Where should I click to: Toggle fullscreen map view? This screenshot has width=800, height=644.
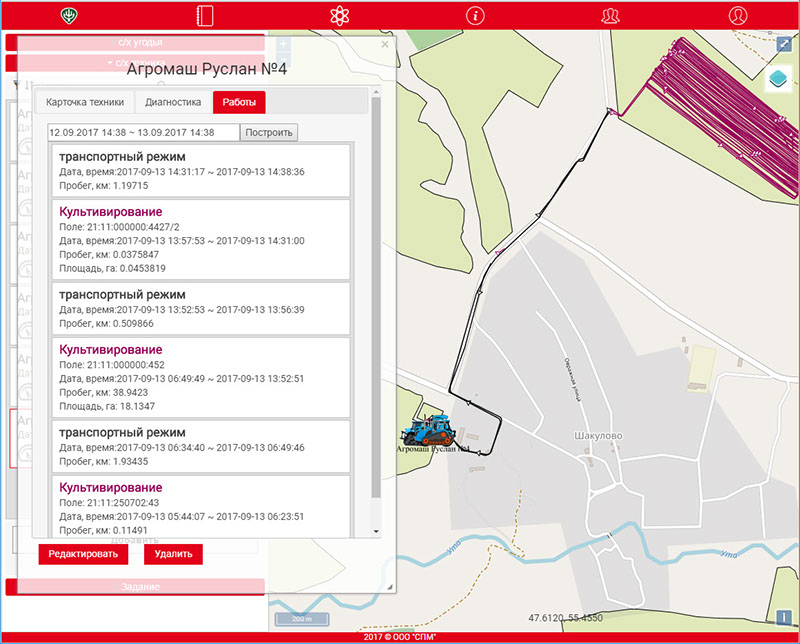tap(783, 45)
